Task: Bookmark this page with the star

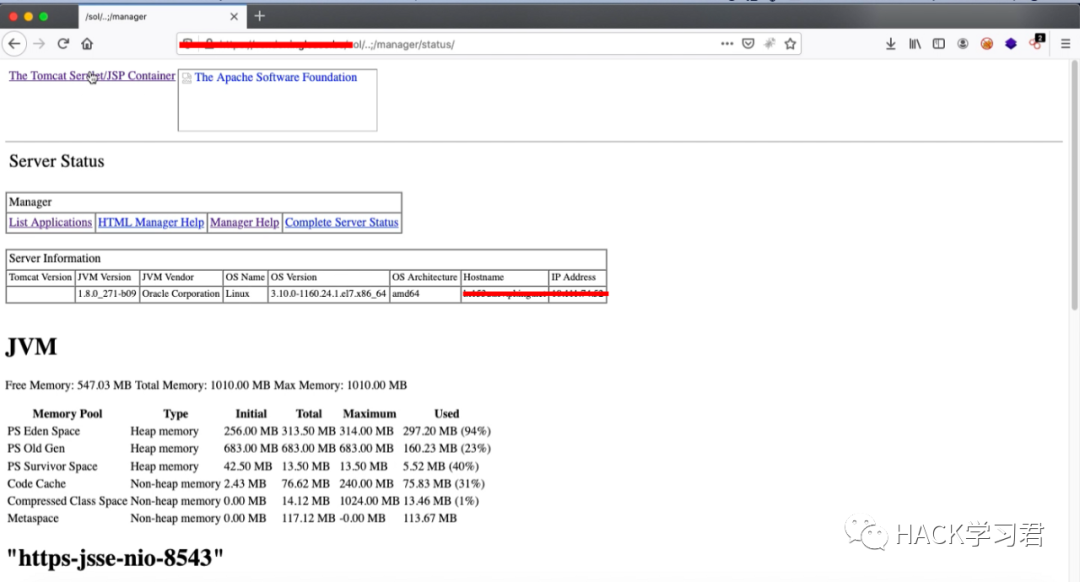Action: [790, 43]
